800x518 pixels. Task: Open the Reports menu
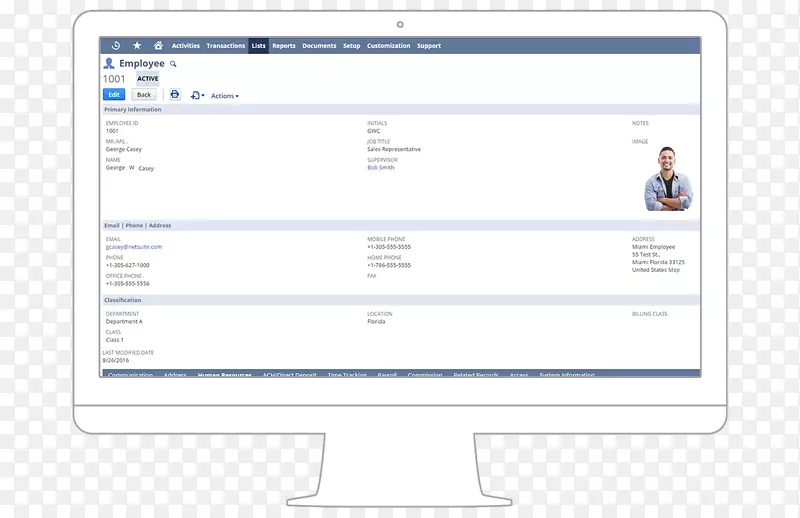coord(284,46)
